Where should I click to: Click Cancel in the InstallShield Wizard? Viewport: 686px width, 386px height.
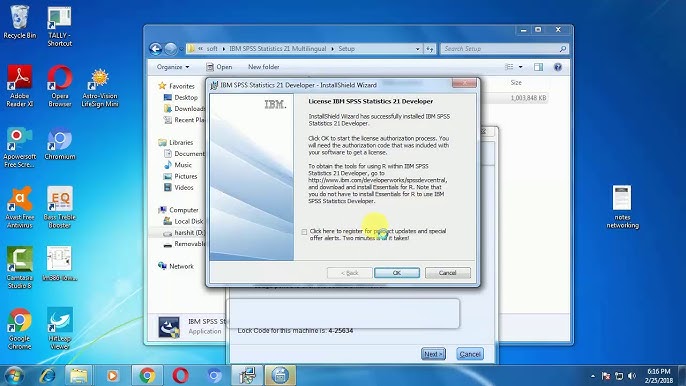[x=448, y=273]
